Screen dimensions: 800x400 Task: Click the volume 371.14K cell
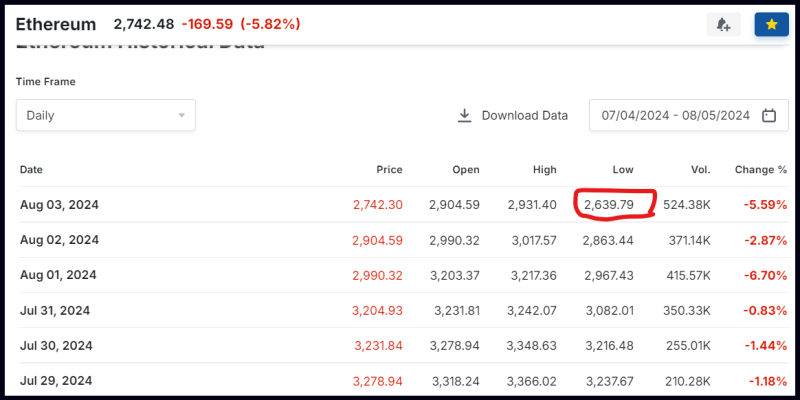coord(690,240)
